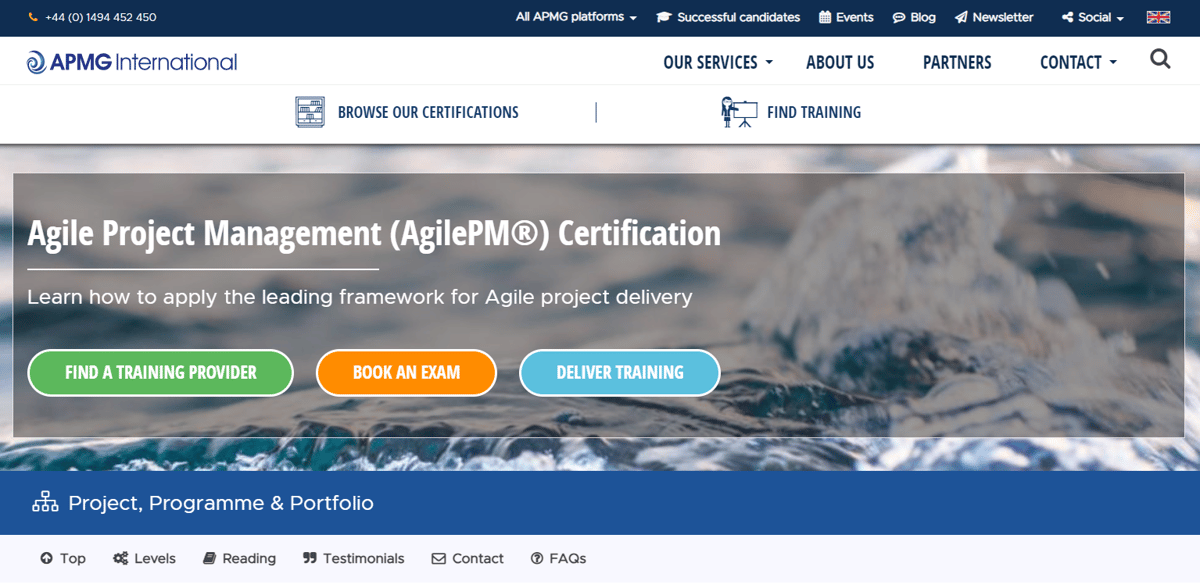Jump to the Testimonials section
Viewport: 1200px width, 588px height.
pyautogui.click(x=353, y=559)
